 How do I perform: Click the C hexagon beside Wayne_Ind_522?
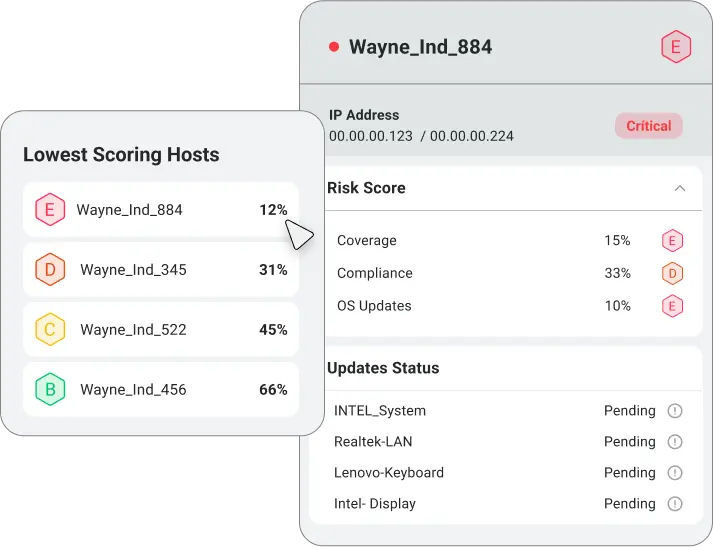50,330
